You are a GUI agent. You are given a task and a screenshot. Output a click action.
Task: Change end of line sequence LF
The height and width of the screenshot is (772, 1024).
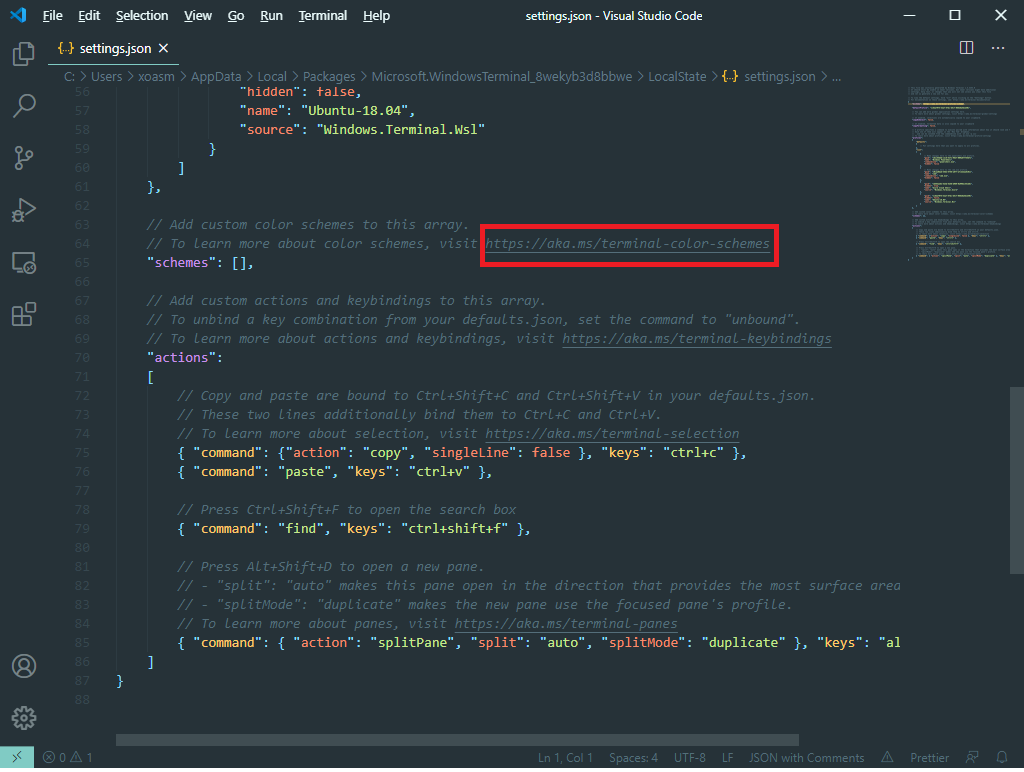tap(728, 758)
